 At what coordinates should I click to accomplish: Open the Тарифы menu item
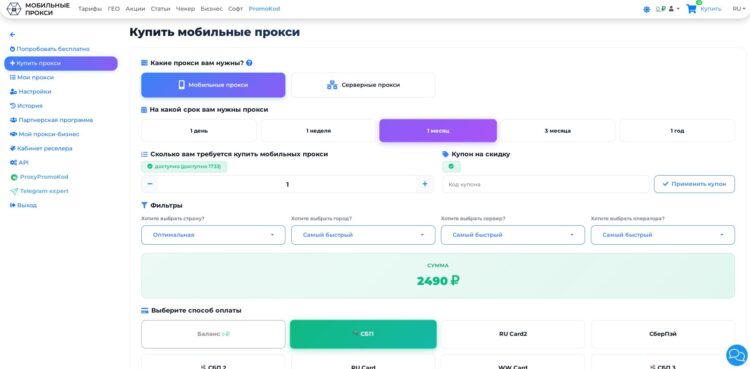click(90, 9)
